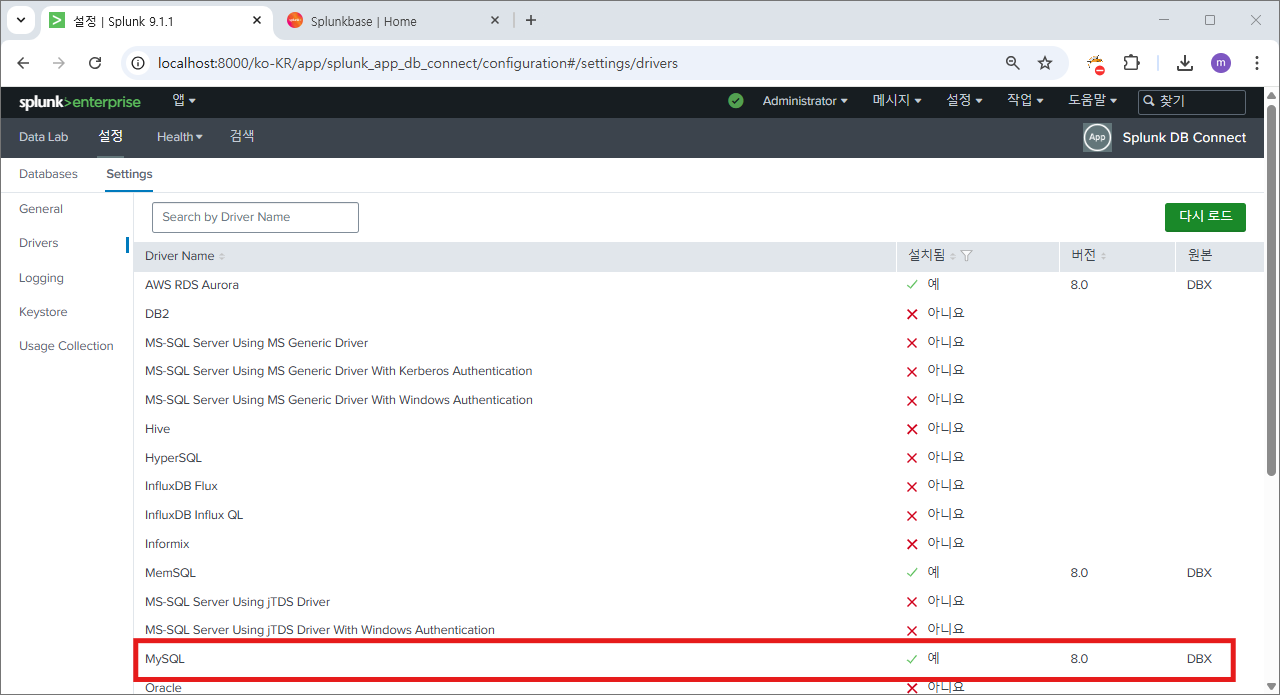Image resolution: width=1280 pixels, height=695 pixels.
Task: Open Logging settings in sidebar
Action: tap(41, 278)
